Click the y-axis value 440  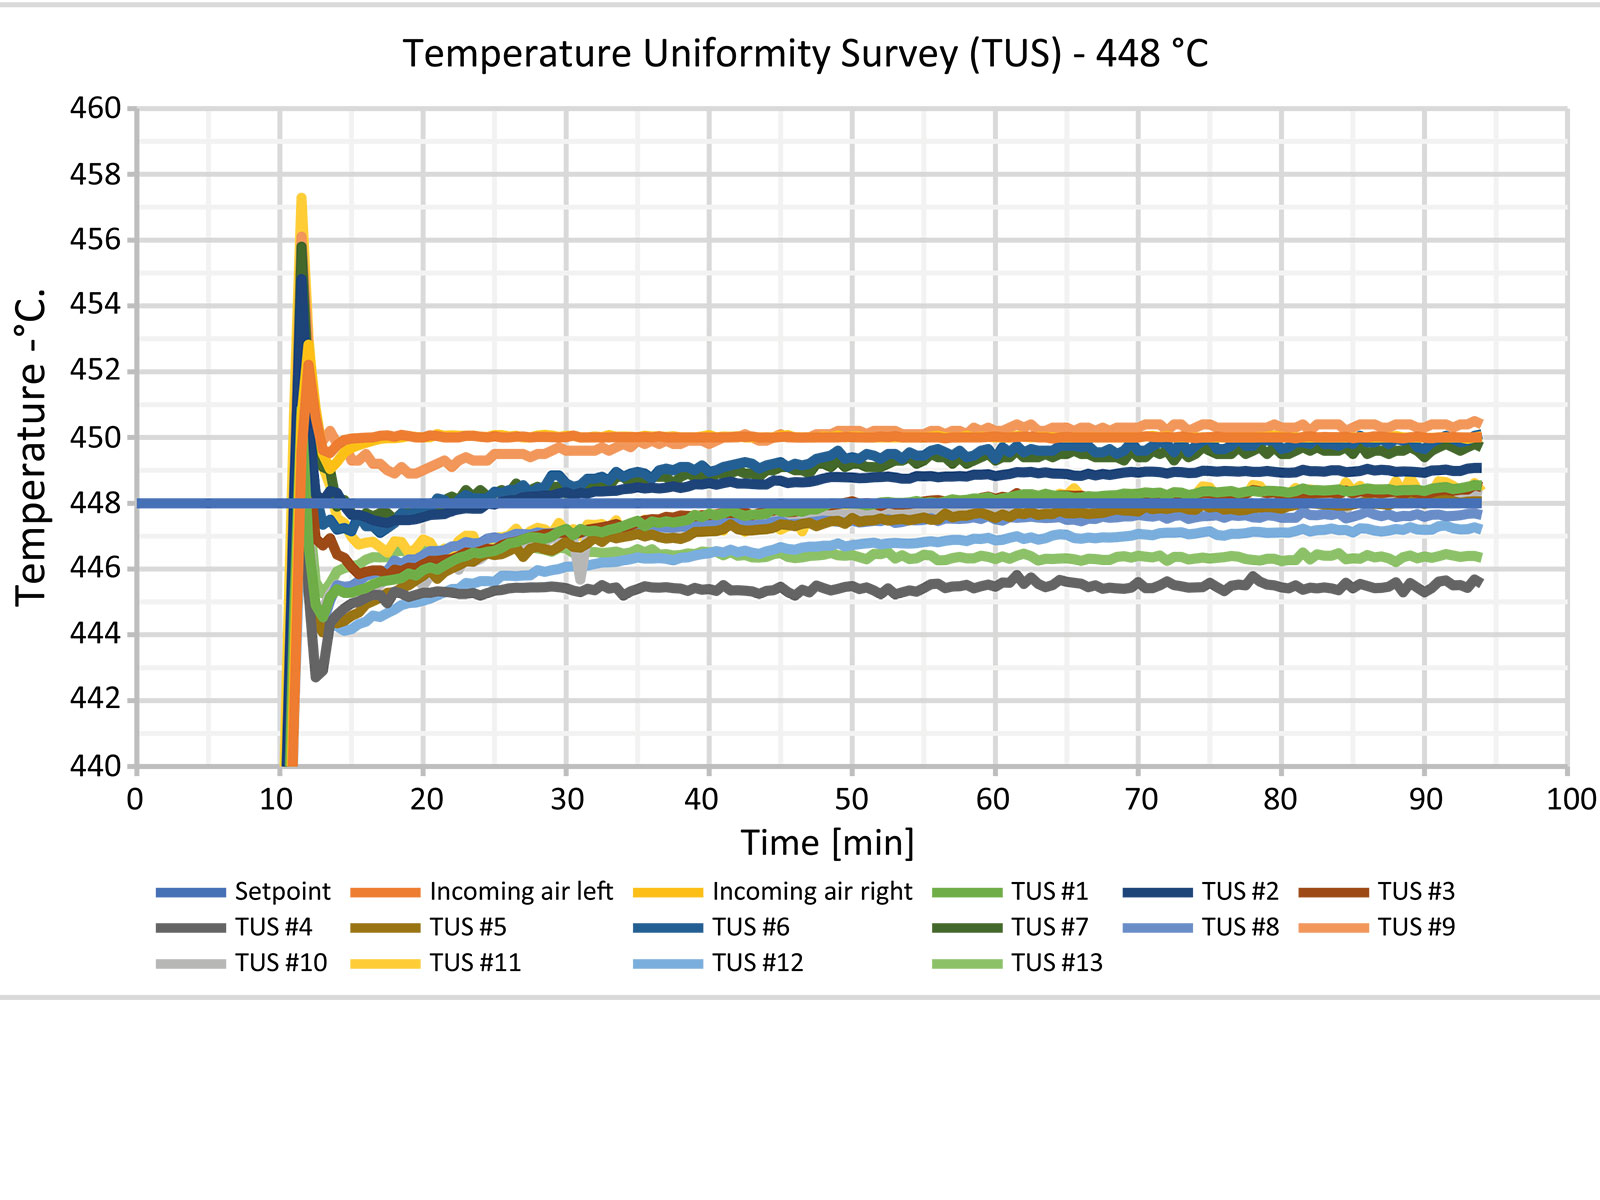95,767
